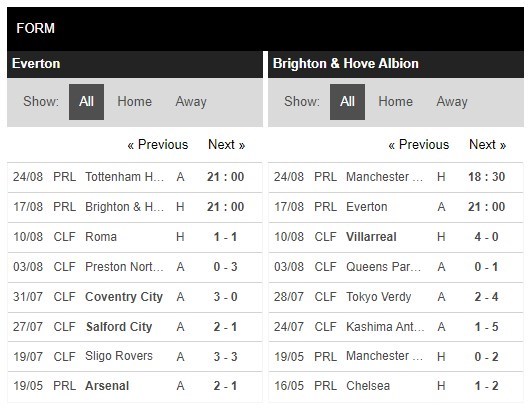This screenshot has height=415, width=530.
Task: Select the All tab under Everton
Action: coord(86,102)
